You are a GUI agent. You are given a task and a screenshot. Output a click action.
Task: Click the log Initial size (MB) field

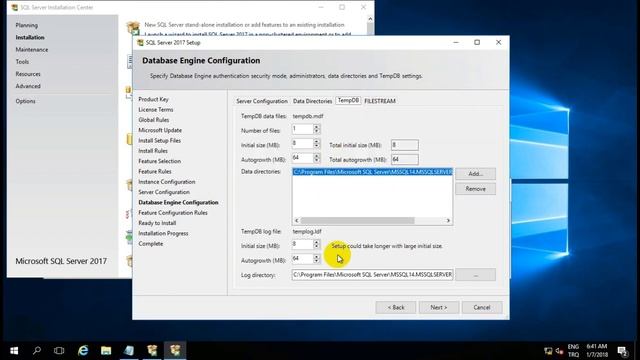pos(302,244)
